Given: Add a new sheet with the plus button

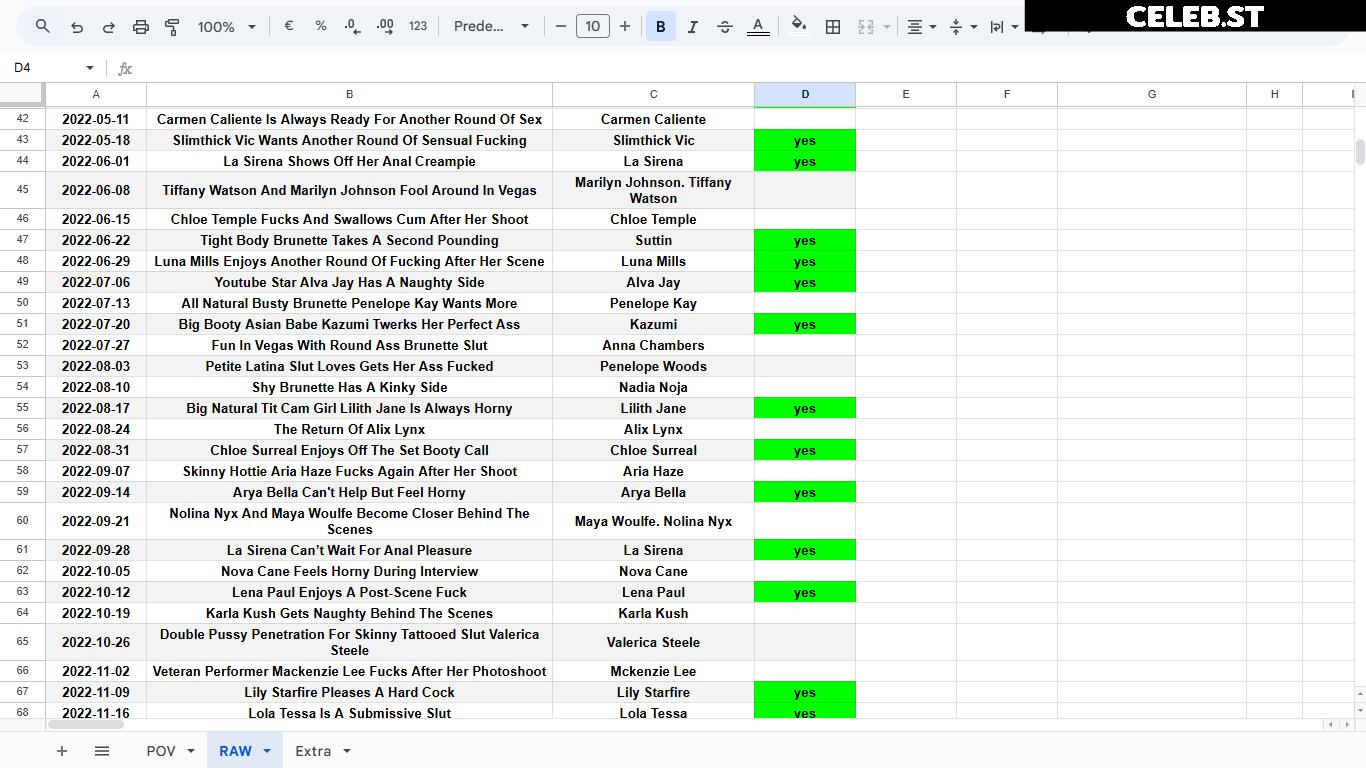Looking at the screenshot, I should coord(62,751).
